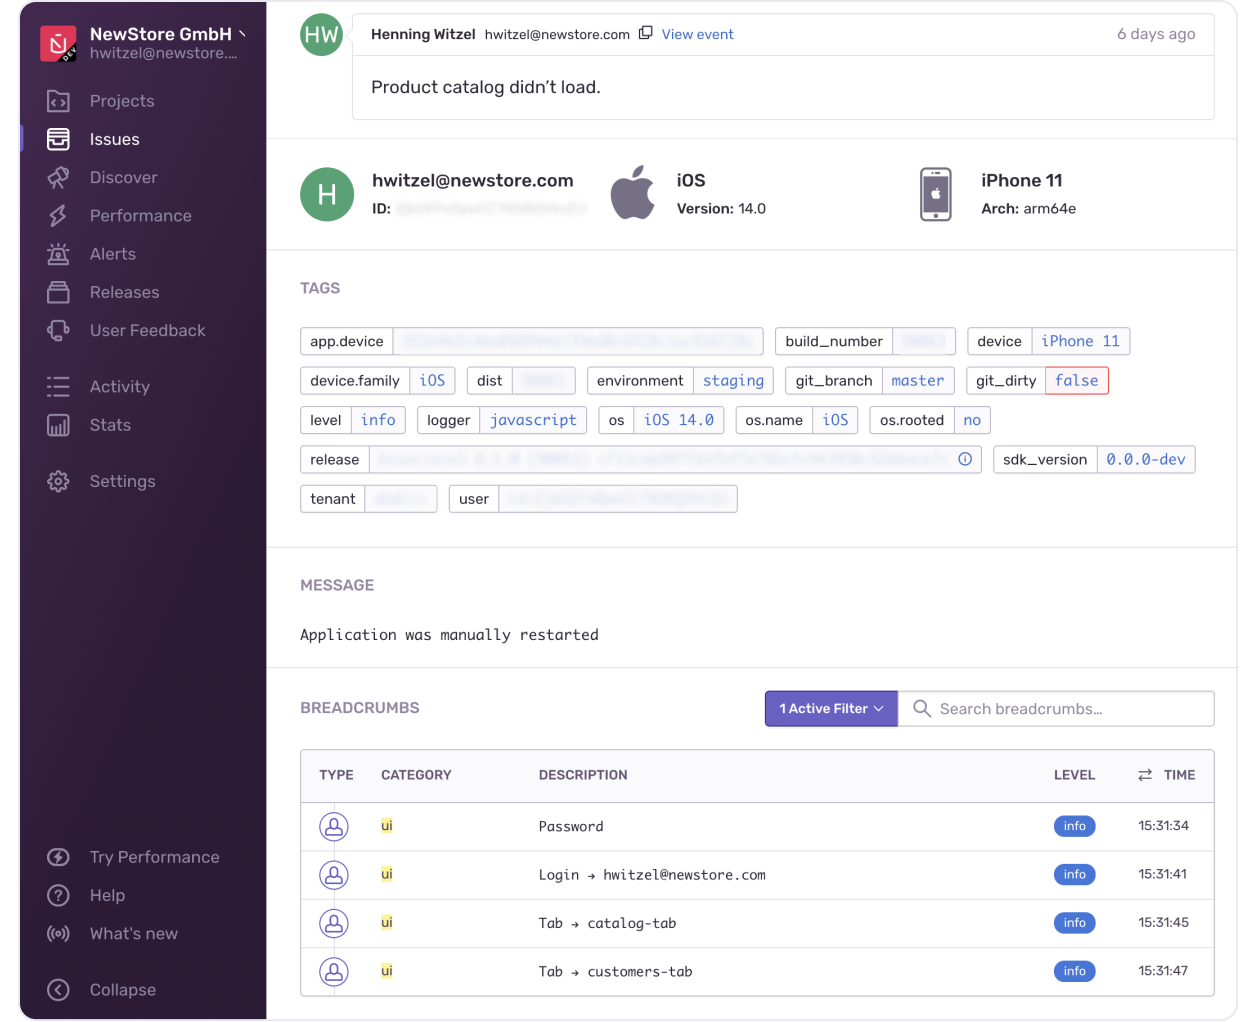Collapse the sidebar
The image size is (1256, 1022).
pos(59,990)
